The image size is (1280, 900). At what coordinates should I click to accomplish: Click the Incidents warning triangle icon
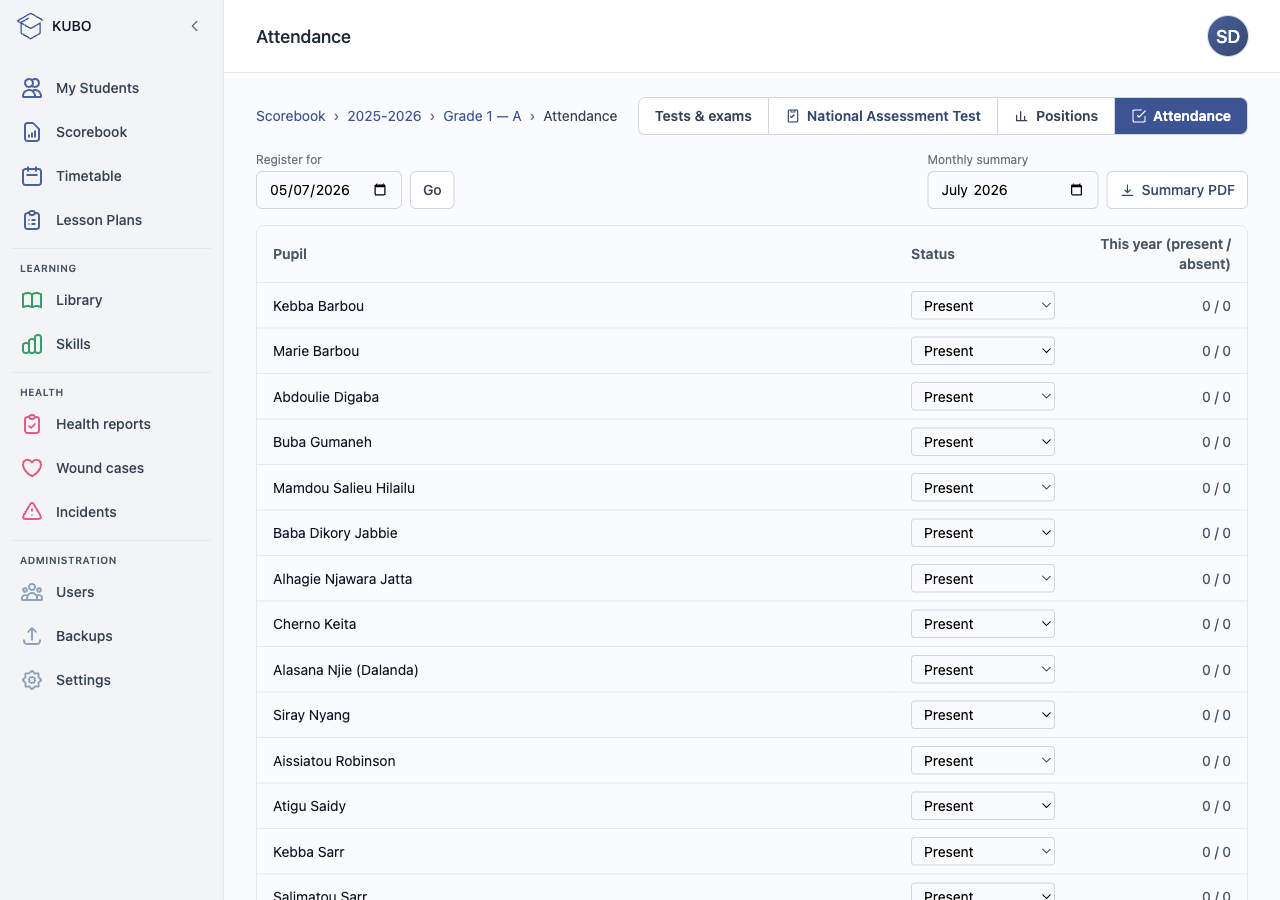[32, 512]
